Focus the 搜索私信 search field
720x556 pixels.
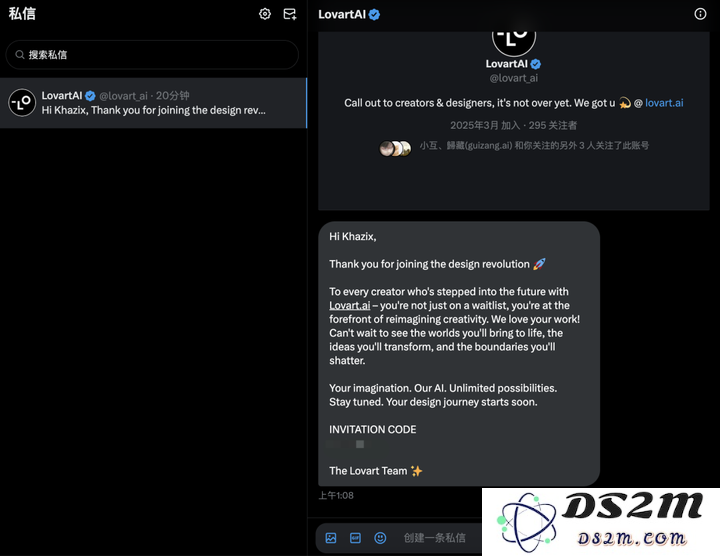click(152, 55)
